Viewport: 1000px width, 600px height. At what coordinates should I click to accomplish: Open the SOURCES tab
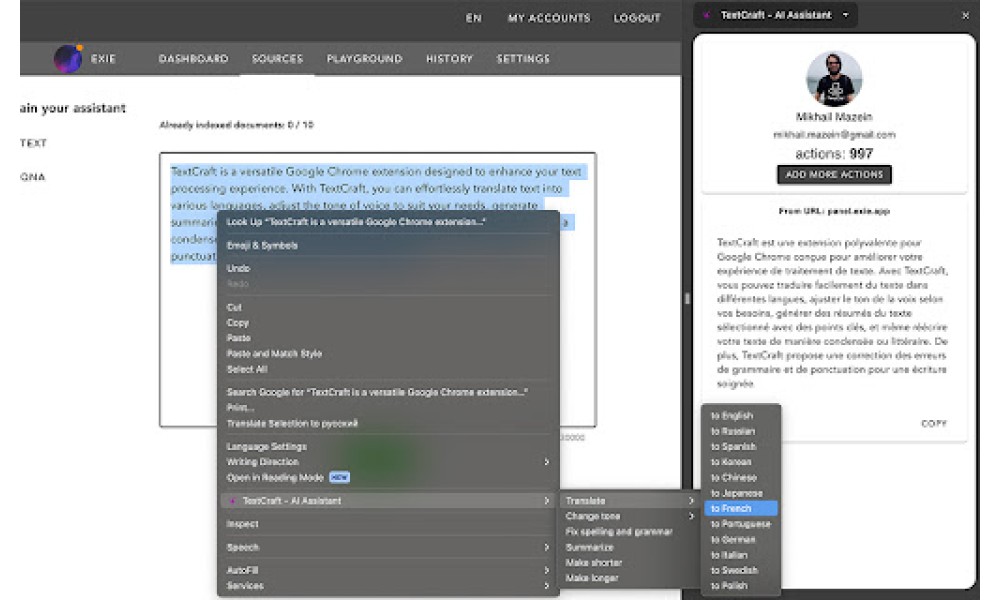[x=277, y=59]
